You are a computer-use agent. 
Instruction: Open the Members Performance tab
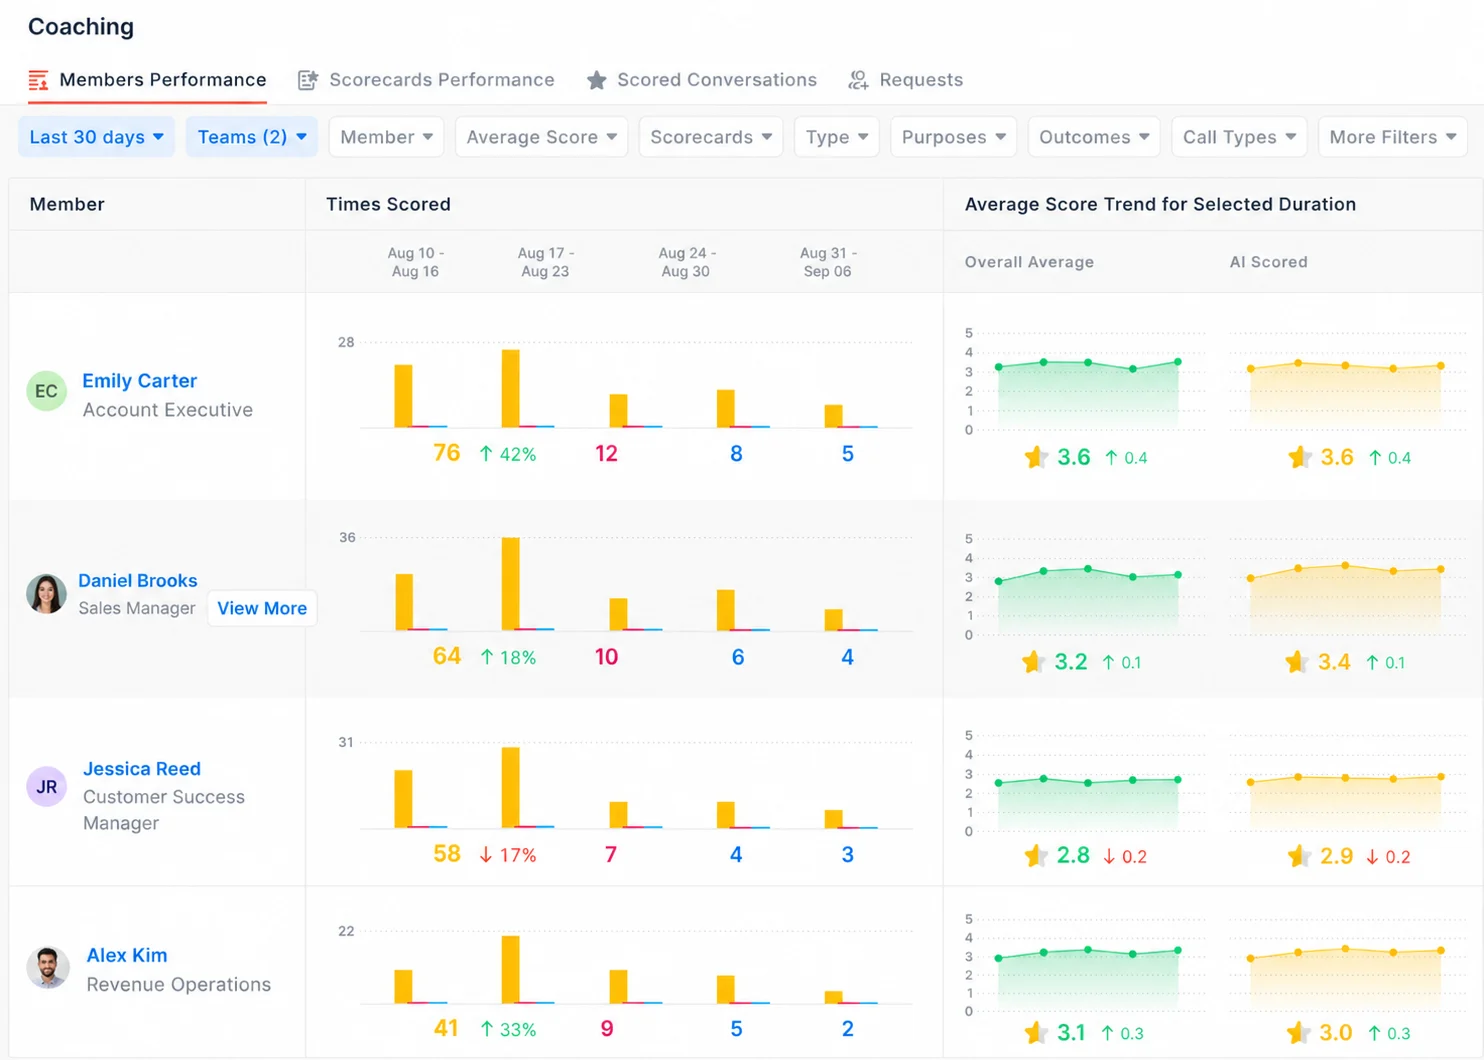click(147, 80)
